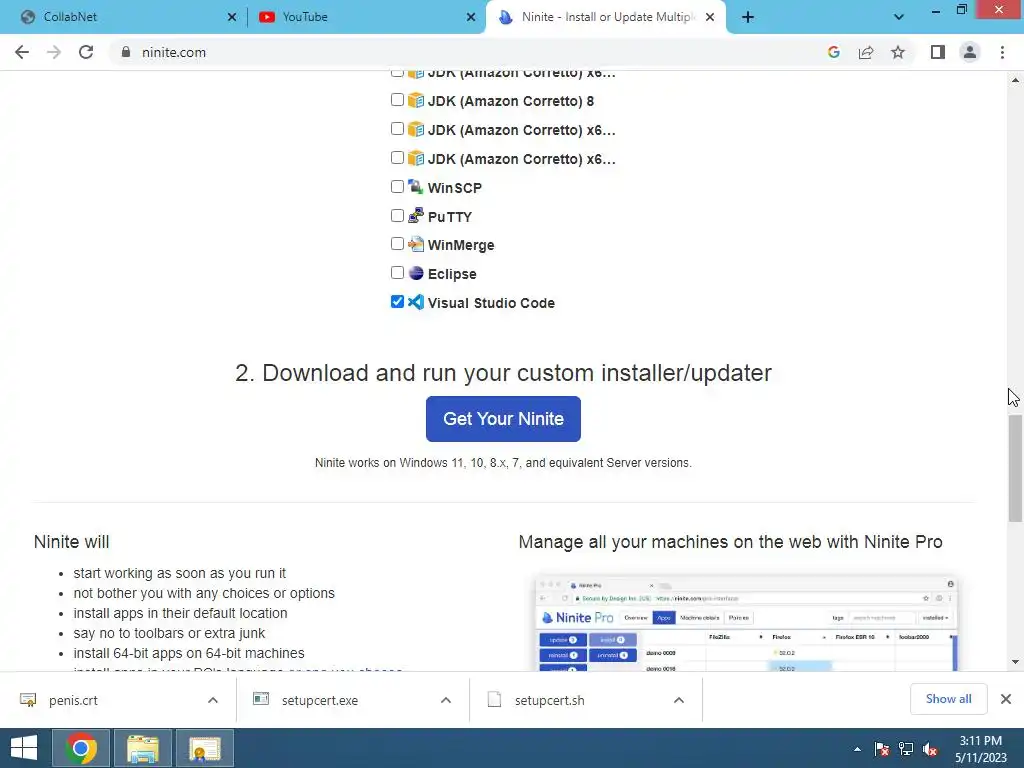Click Show all downloads button
Image resolution: width=1024 pixels, height=768 pixels.
pyautogui.click(x=948, y=699)
